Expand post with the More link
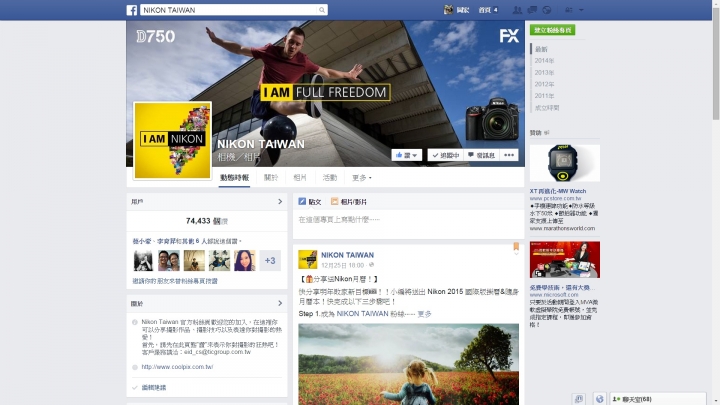Image resolution: width=720 pixels, height=405 pixels. click(x=424, y=314)
